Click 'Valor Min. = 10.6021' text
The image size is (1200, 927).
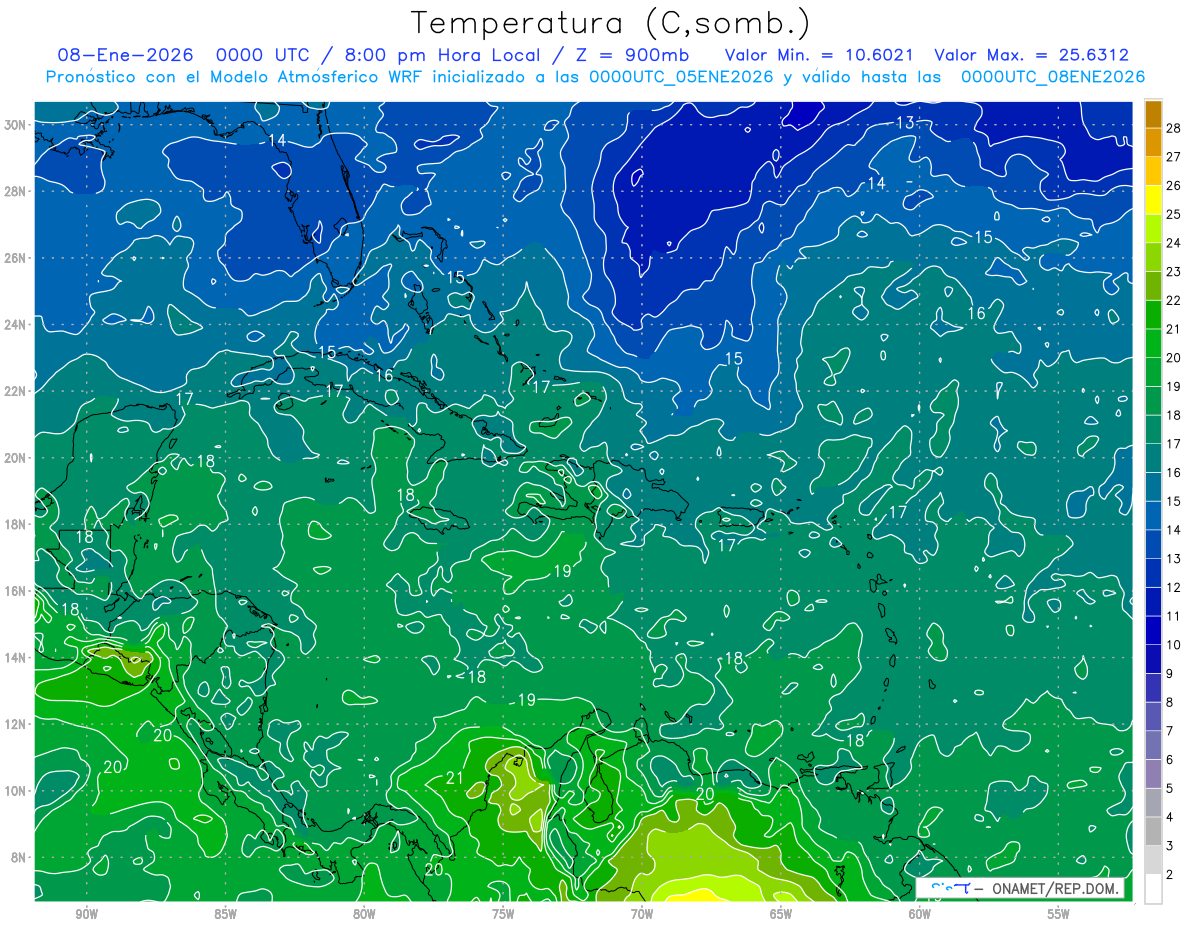tap(817, 56)
